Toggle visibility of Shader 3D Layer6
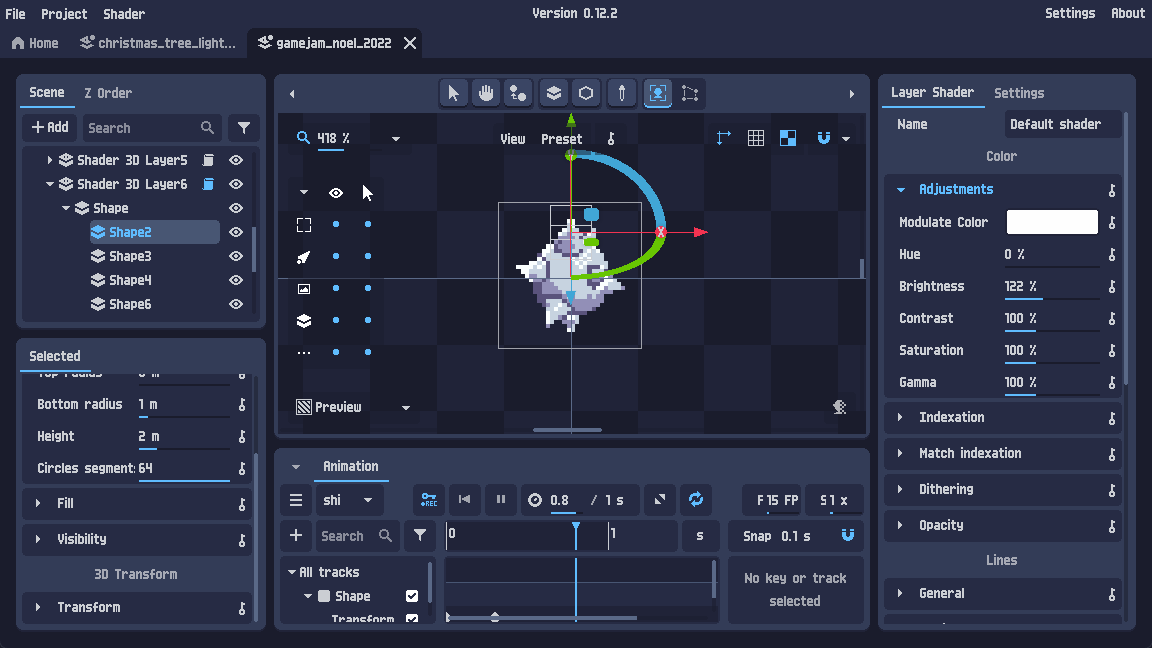 click(x=236, y=184)
